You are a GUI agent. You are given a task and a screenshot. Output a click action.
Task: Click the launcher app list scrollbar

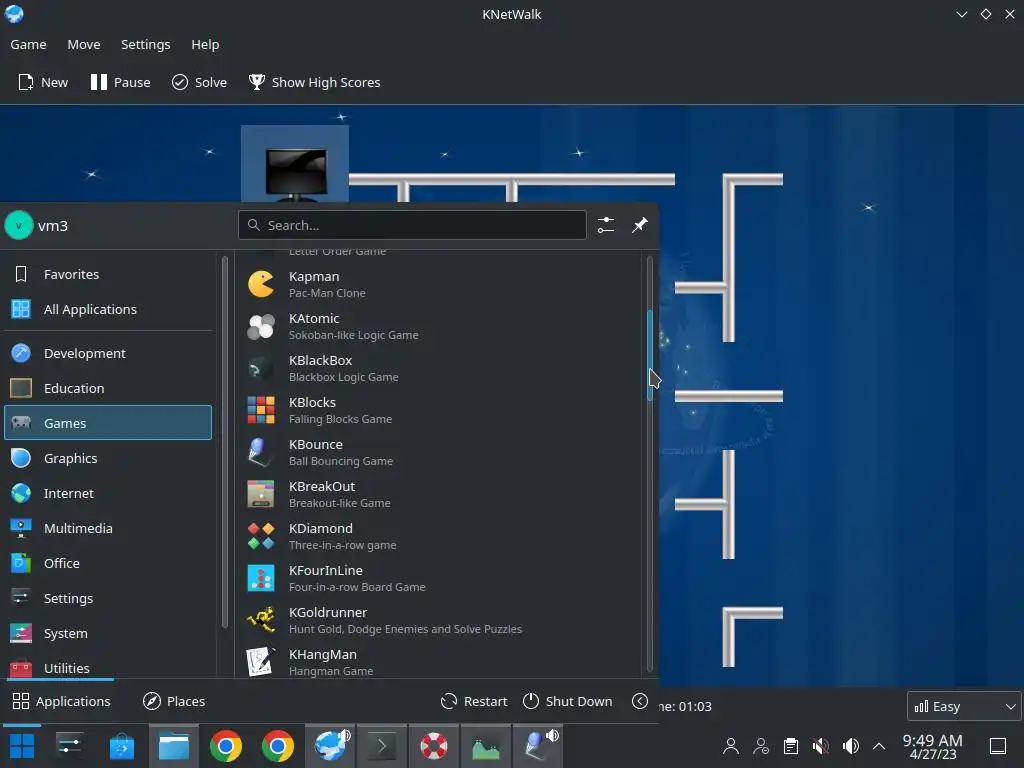click(x=650, y=355)
